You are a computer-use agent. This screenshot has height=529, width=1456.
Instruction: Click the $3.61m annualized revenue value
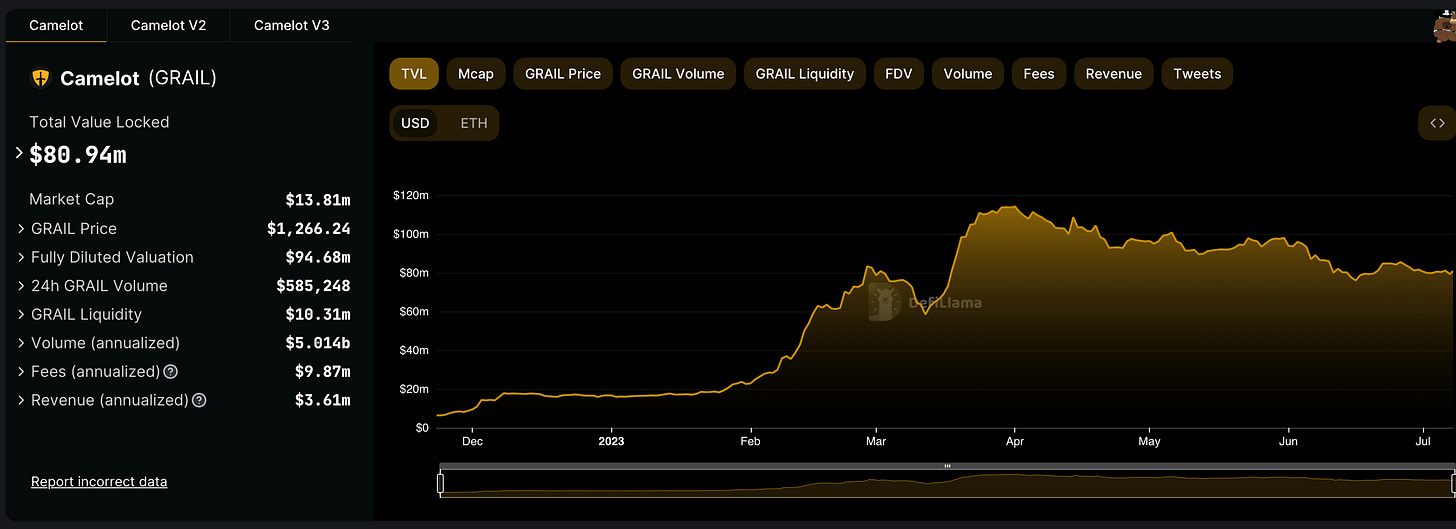pos(322,400)
